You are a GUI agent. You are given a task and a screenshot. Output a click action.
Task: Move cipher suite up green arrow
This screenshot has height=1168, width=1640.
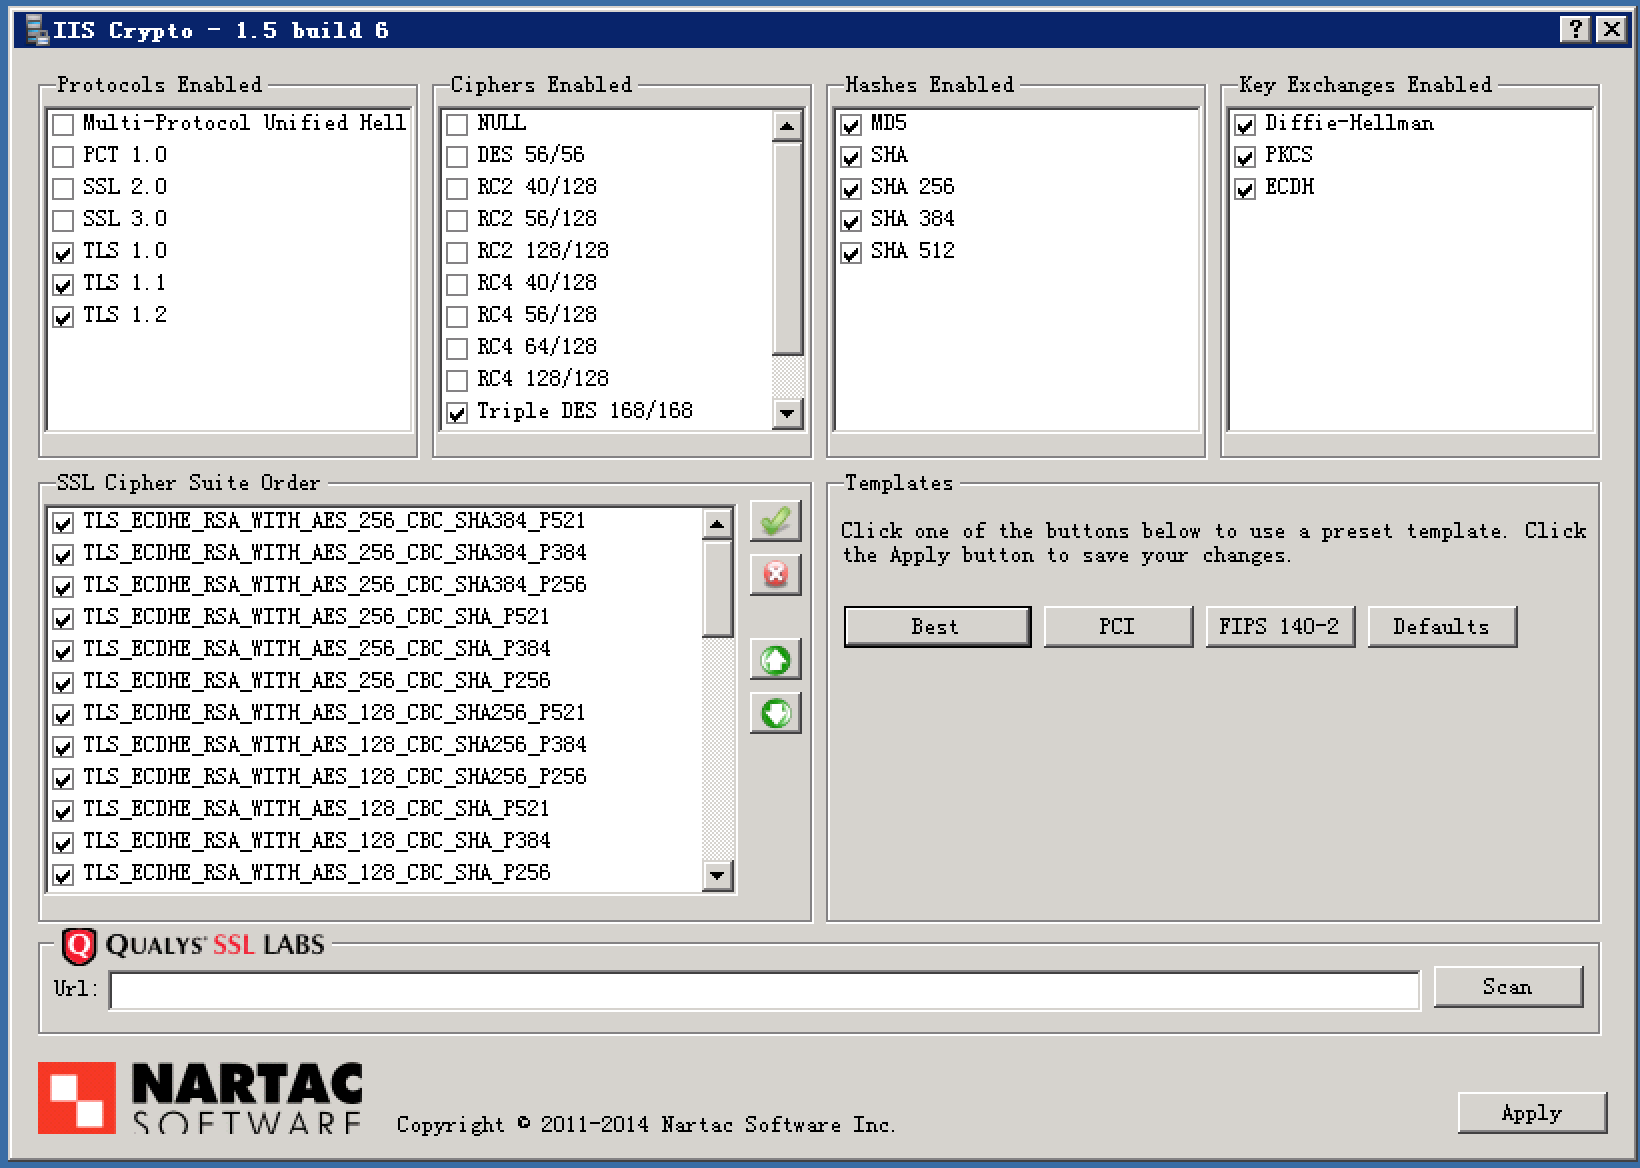[x=775, y=660]
